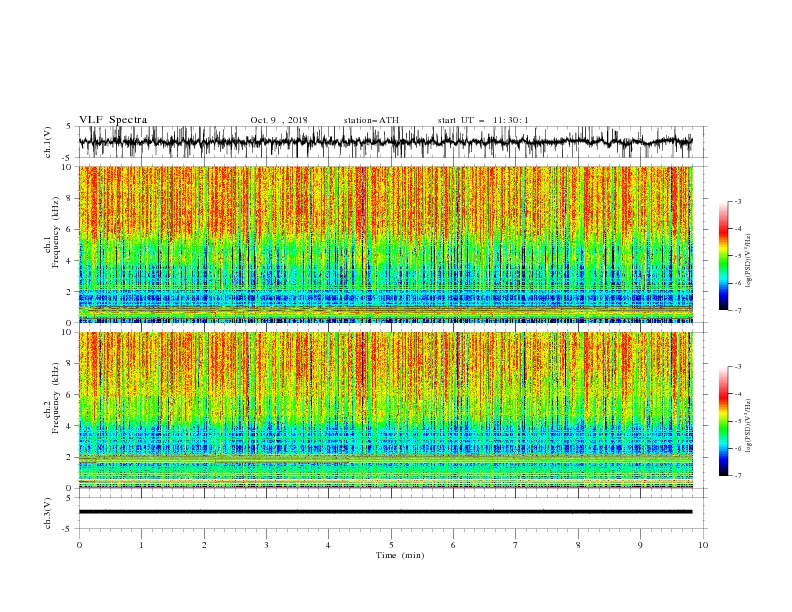The height and width of the screenshot is (612, 792).
Task: Click time axis tick label "1"
Action: click(141, 545)
